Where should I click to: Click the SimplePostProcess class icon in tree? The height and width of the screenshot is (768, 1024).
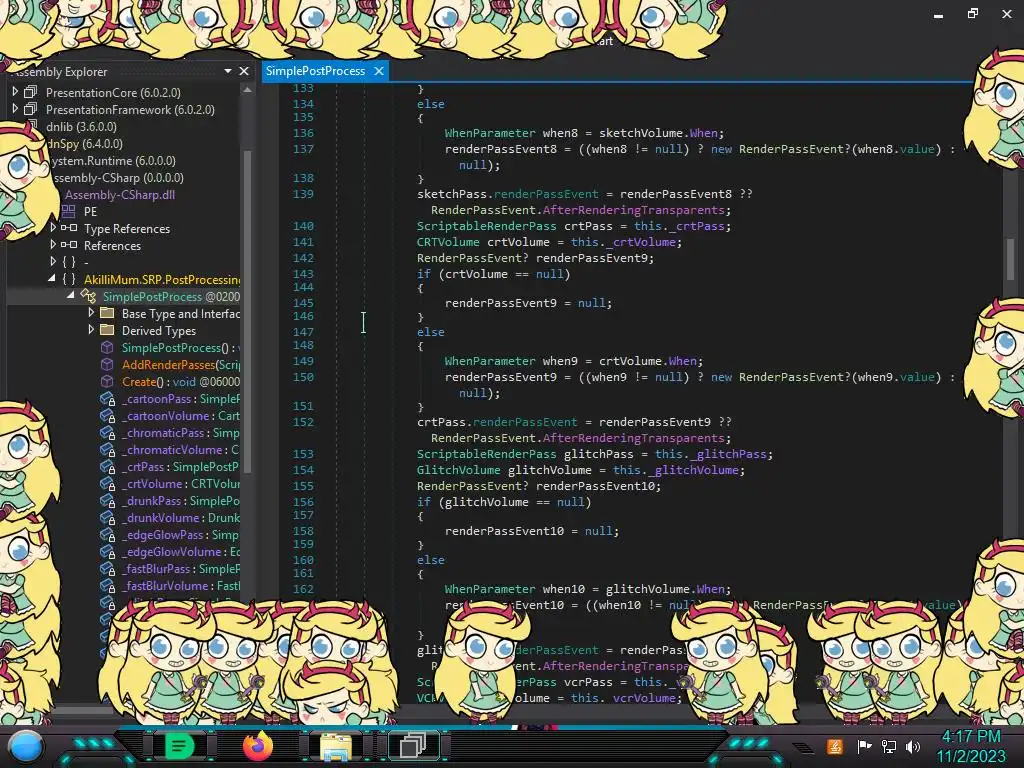pyautogui.click(x=88, y=296)
